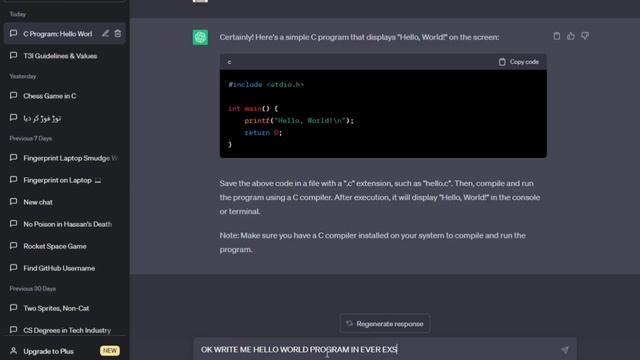640x360 pixels.
Task: Click the NEW badge beside Upgrade
Action: 109,351
